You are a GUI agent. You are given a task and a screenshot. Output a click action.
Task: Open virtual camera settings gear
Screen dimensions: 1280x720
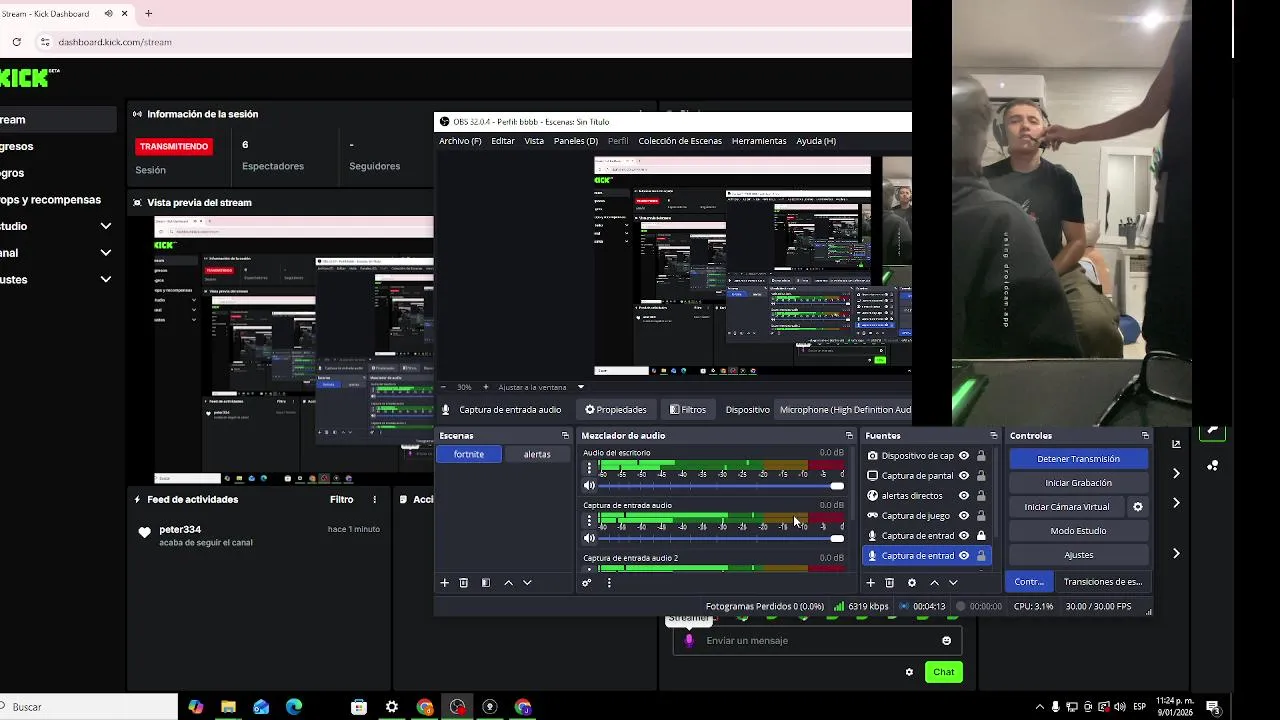point(1137,507)
